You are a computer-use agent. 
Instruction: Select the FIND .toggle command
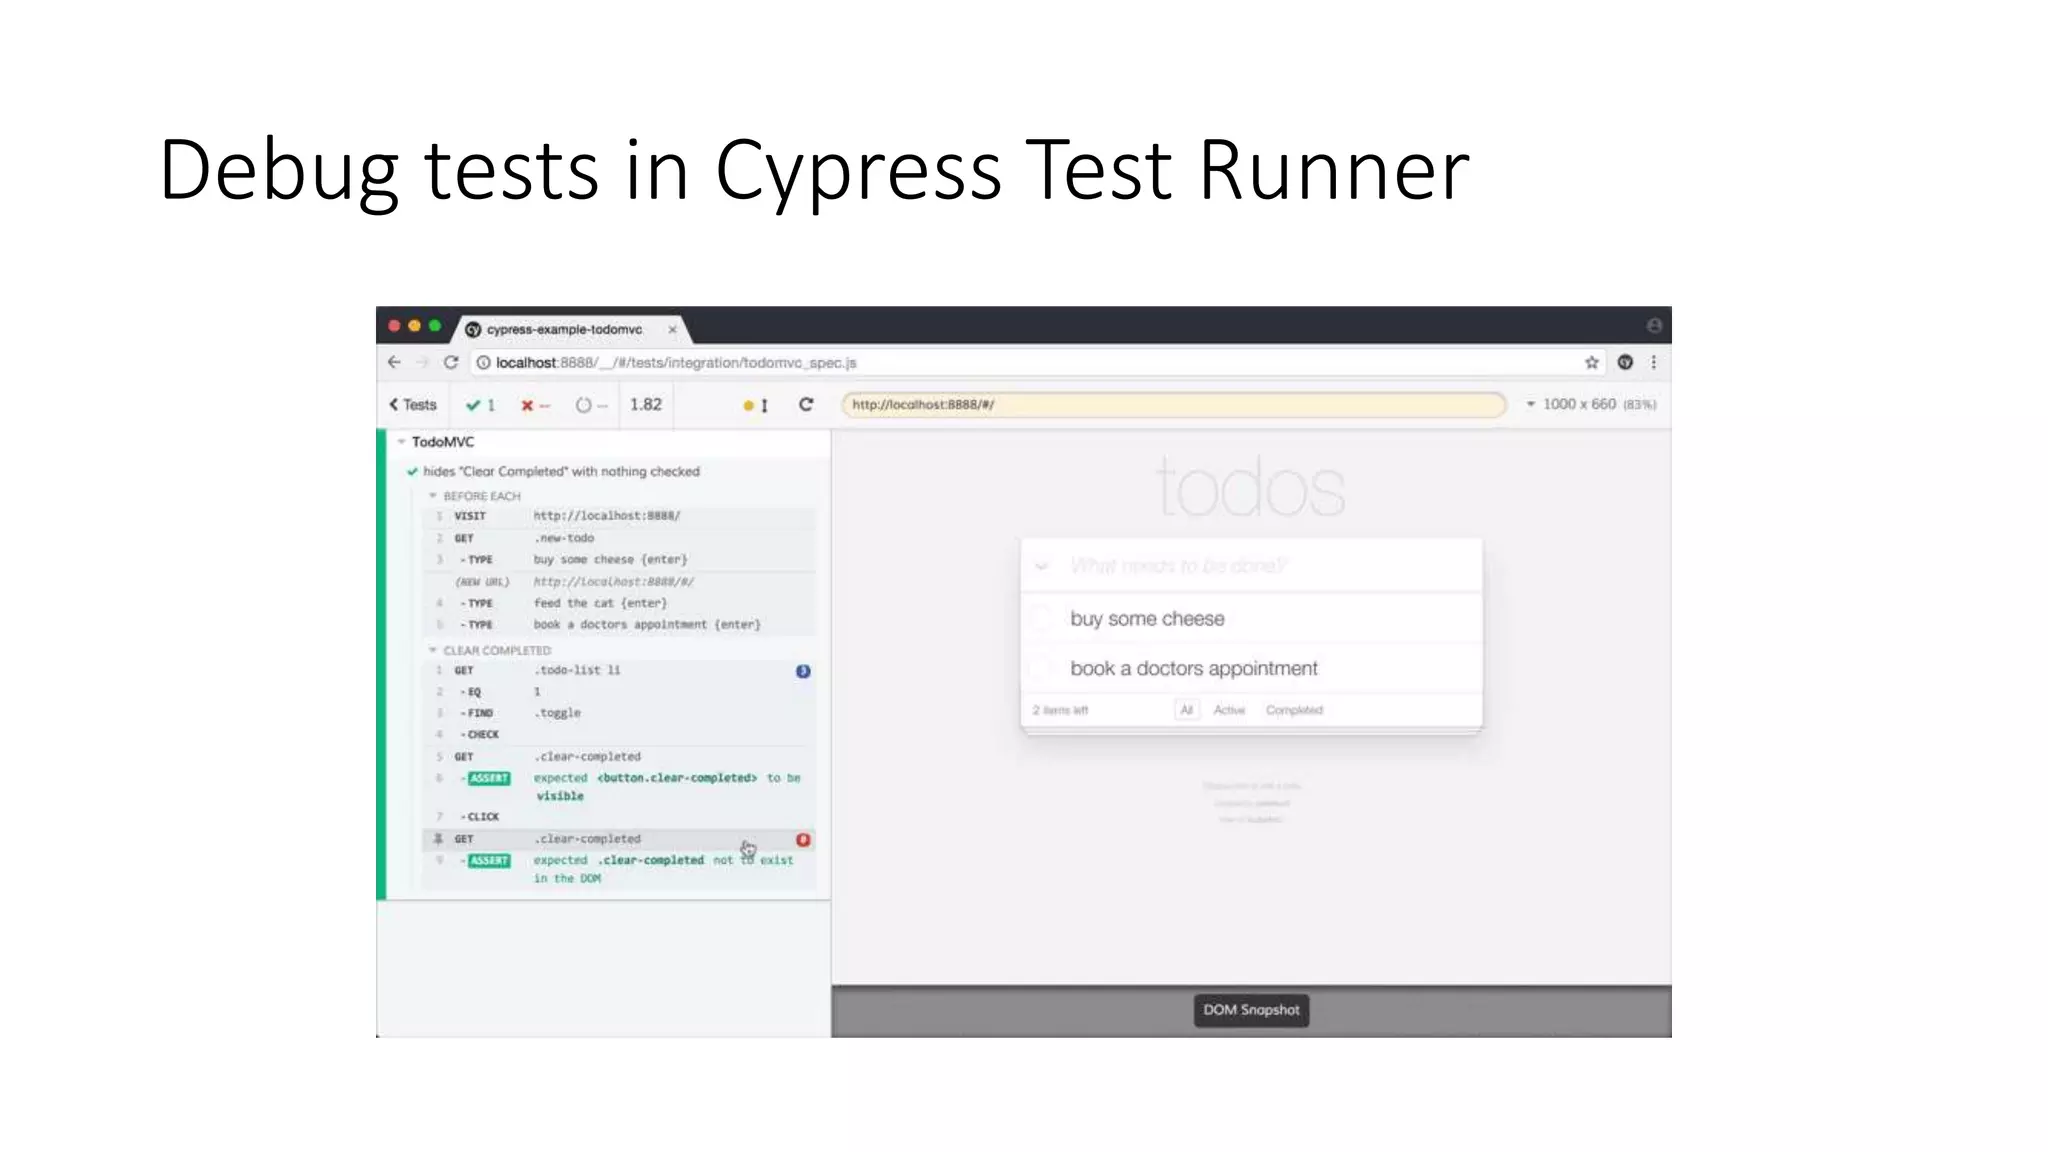click(620, 713)
